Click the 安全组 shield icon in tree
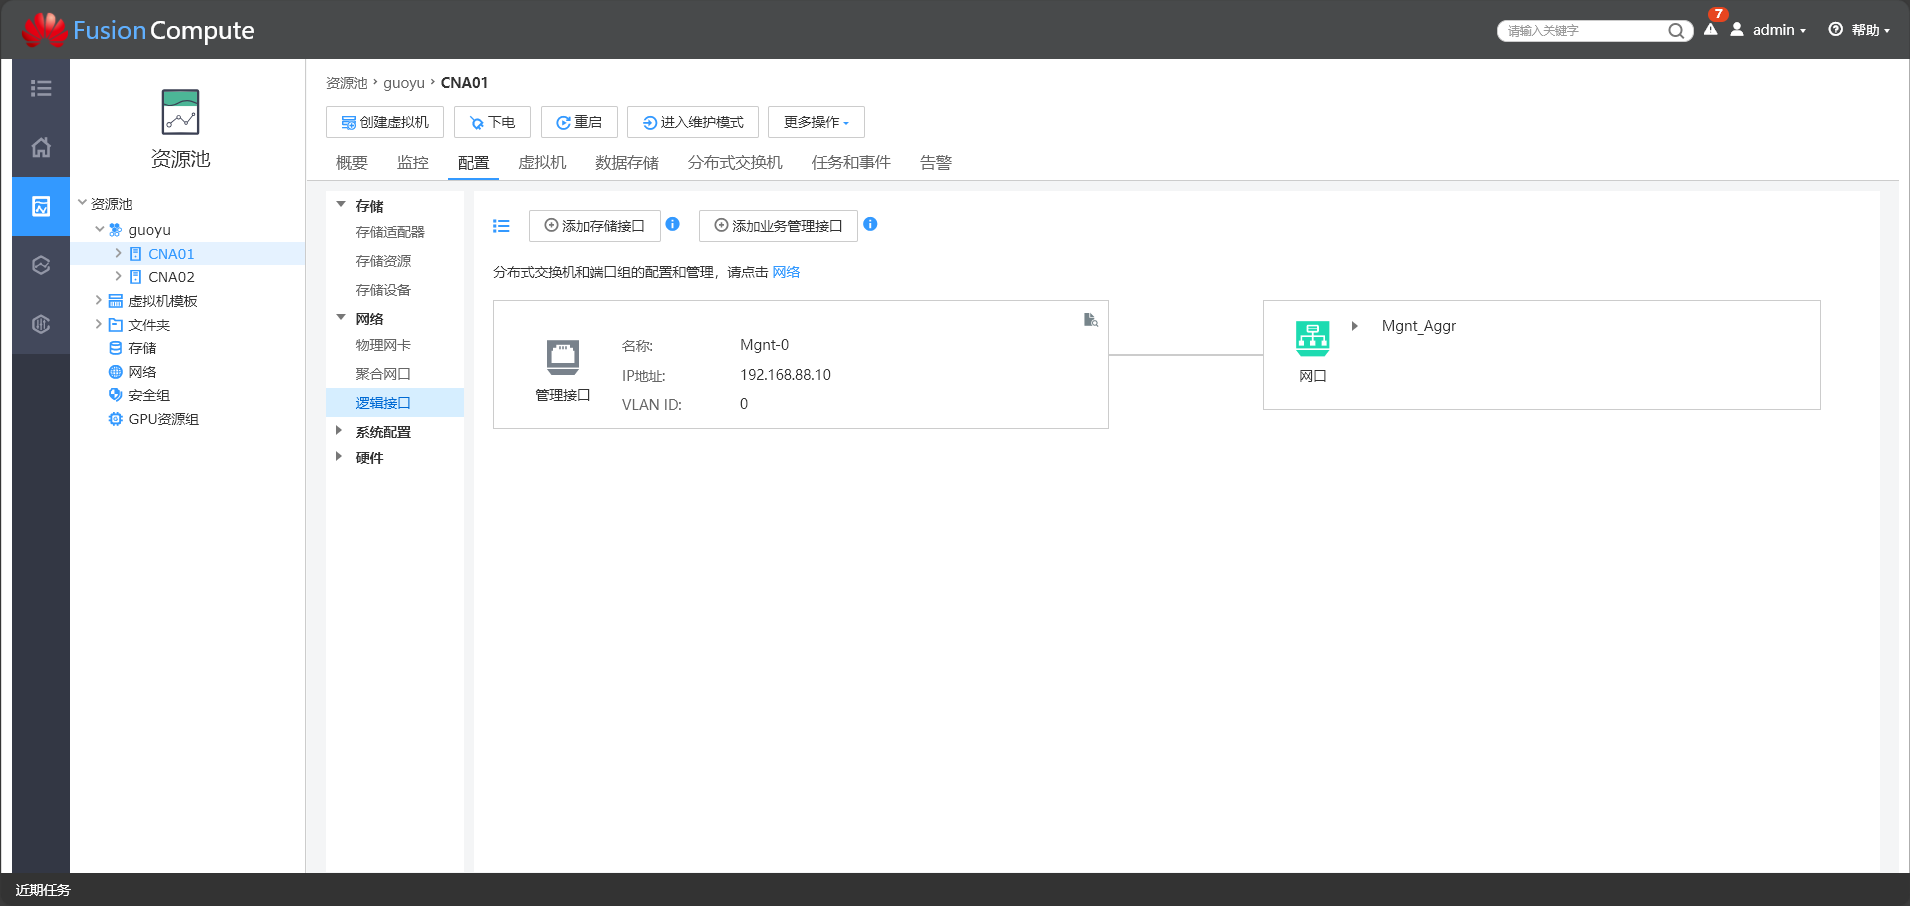This screenshot has width=1910, height=906. coord(115,395)
